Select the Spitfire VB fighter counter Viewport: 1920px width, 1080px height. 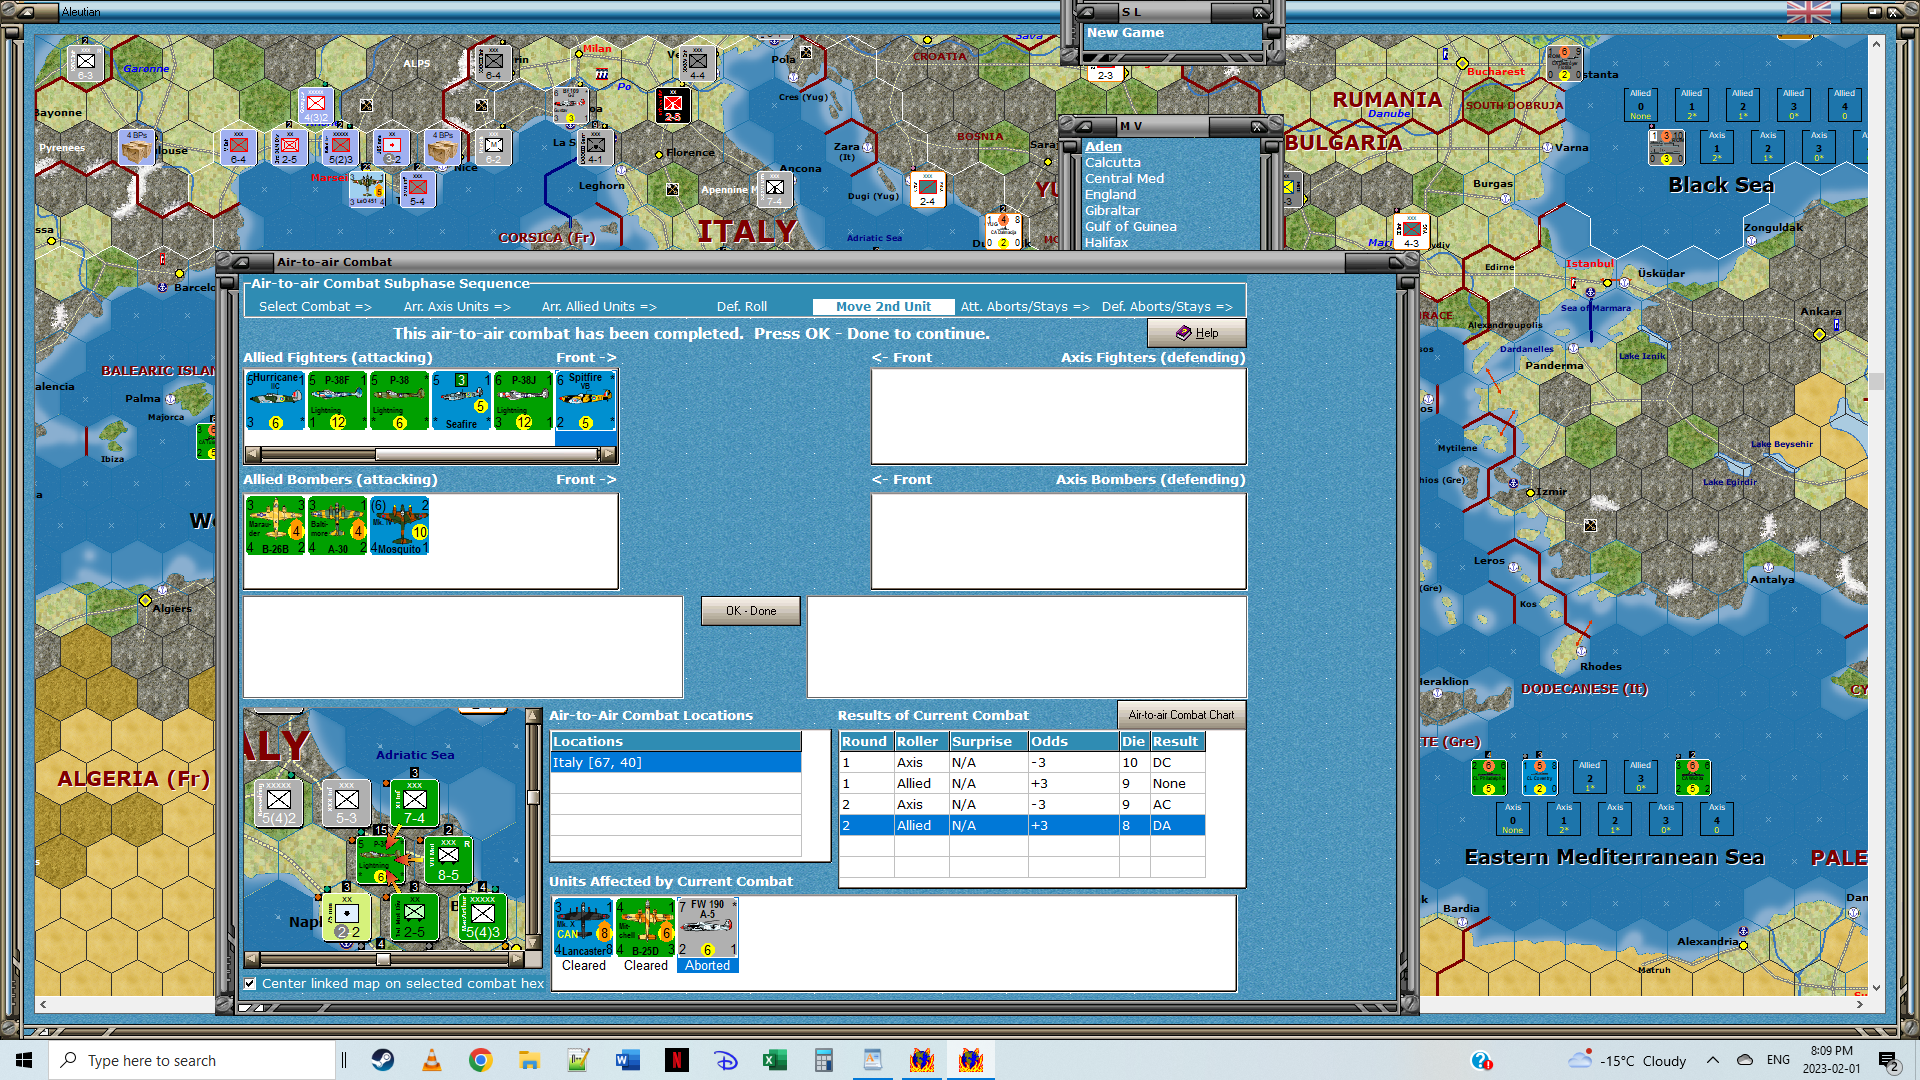click(585, 401)
